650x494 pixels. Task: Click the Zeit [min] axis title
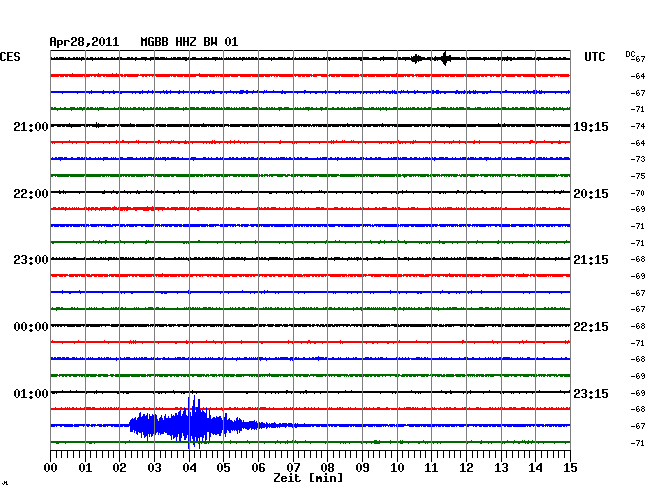(x=308, y=478)
